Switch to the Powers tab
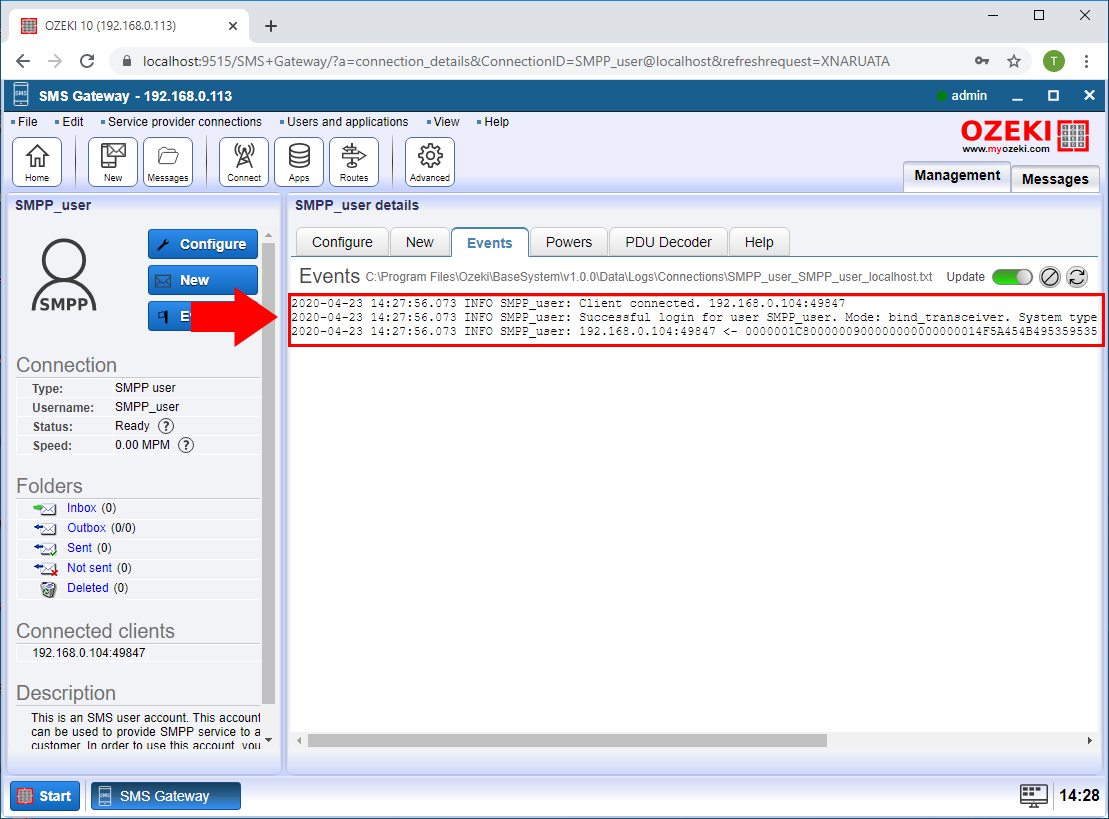 (x=568, y=241)
